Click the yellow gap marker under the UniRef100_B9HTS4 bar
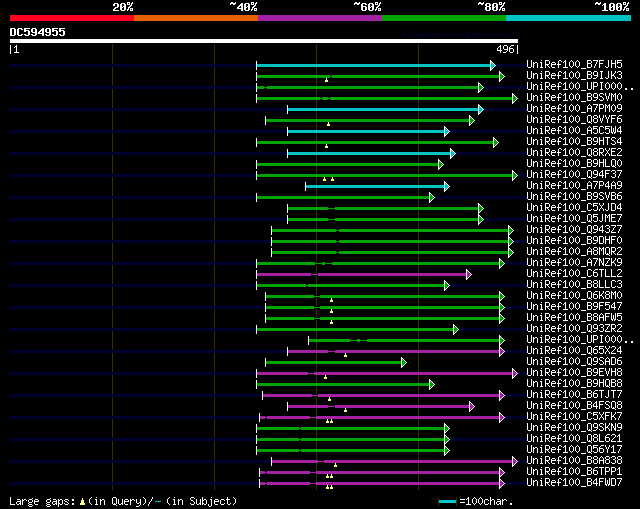Image resolution: width=640 pixels, height=509 pixels. click(326, 146)
